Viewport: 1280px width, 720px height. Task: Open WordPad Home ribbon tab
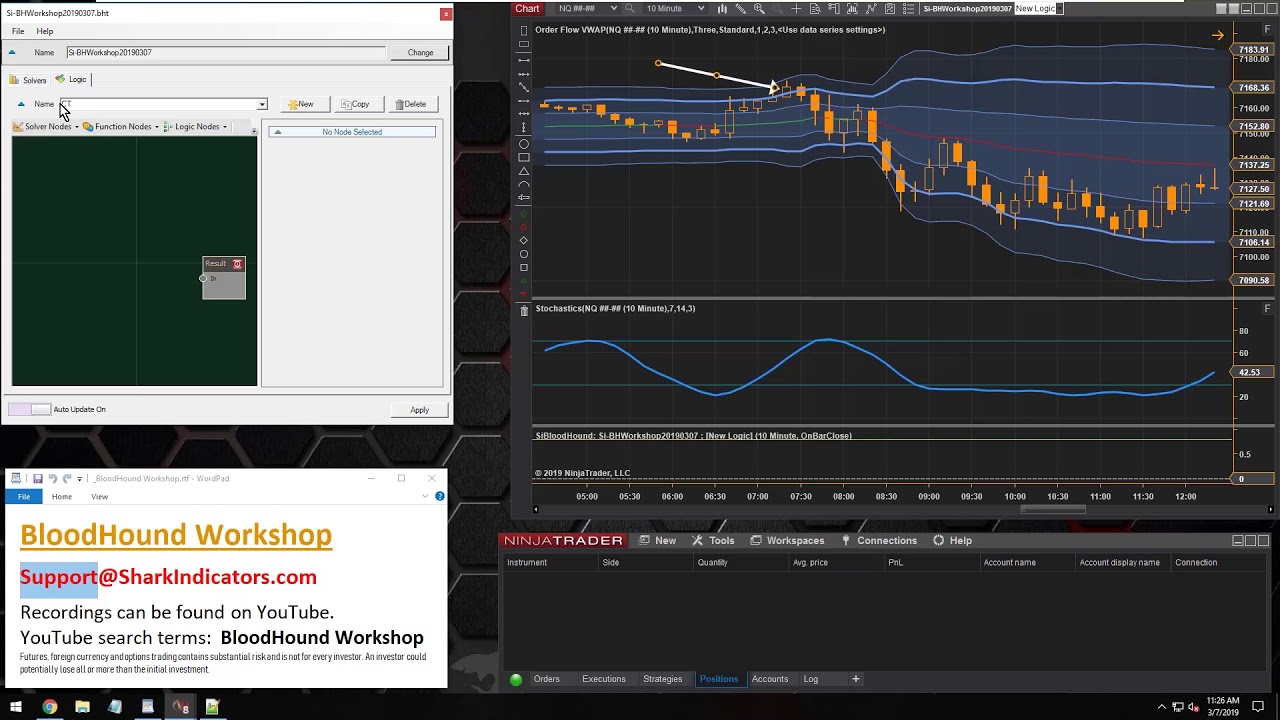[x=62, y=496]
